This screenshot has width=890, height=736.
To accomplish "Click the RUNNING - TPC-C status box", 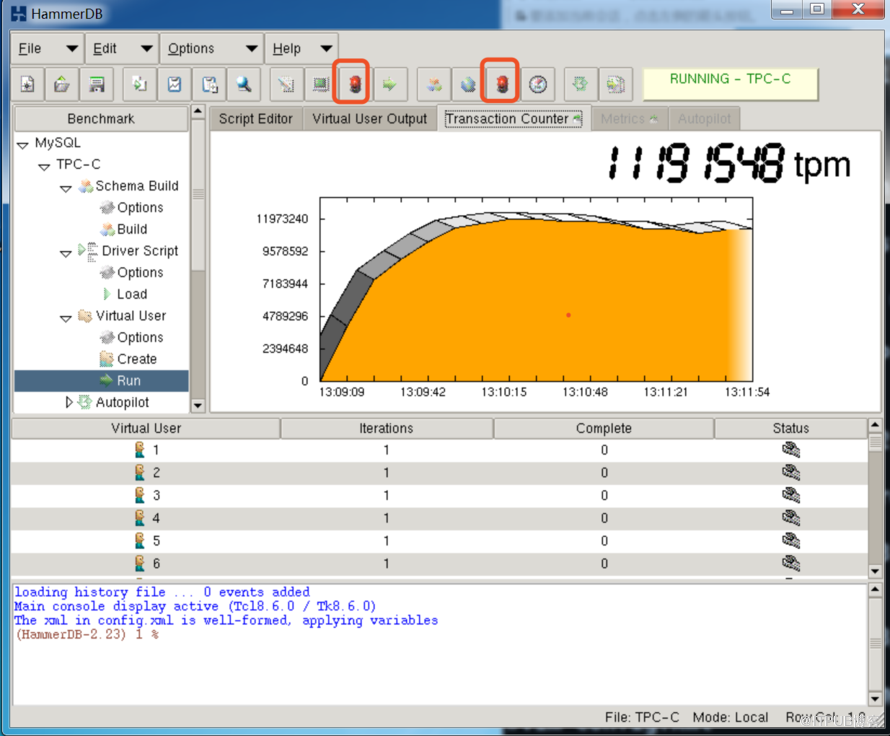I will point(730,84).
